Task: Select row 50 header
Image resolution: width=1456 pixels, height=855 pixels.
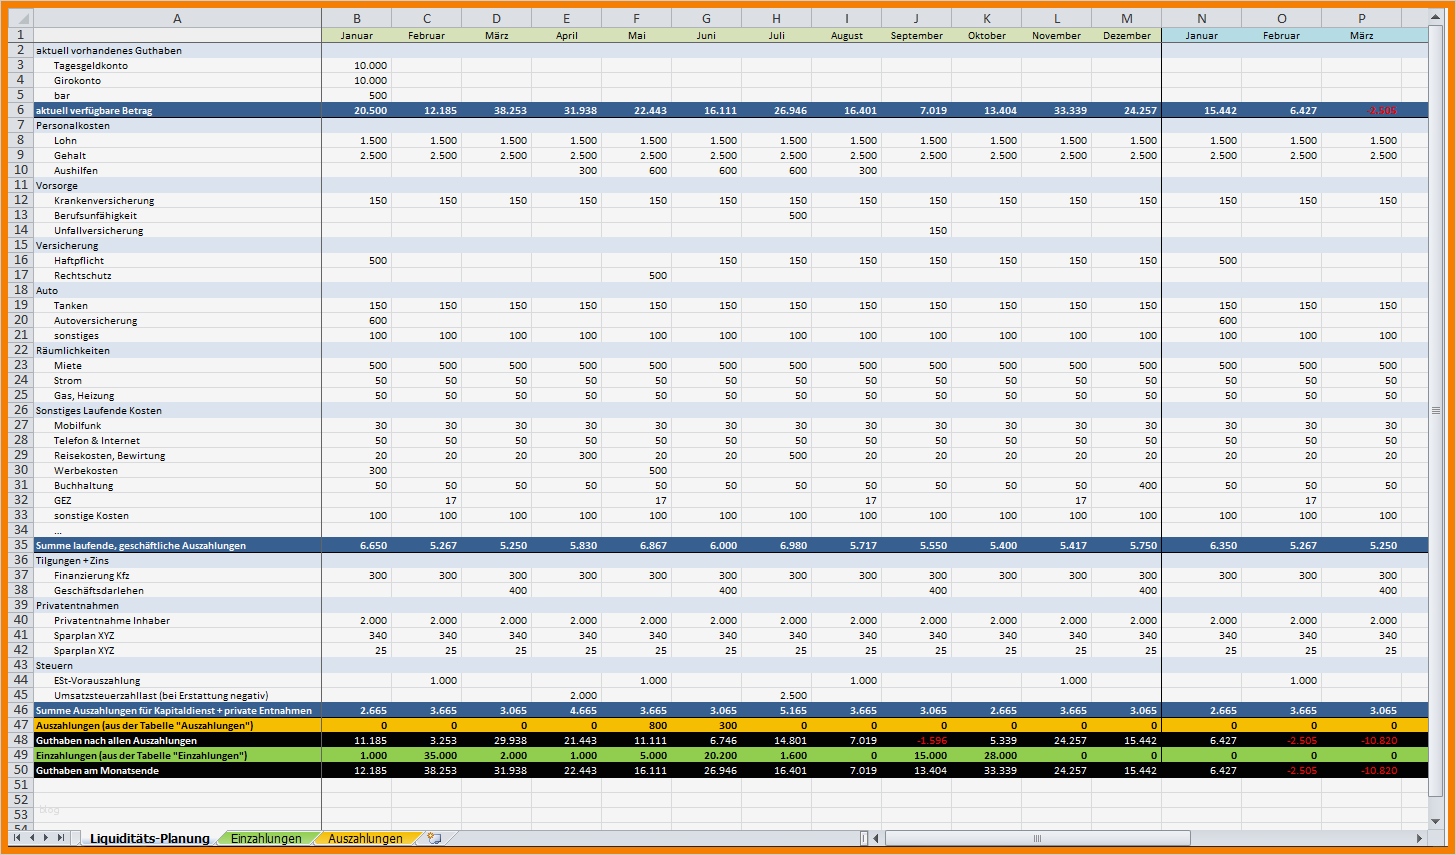Action: pos(20,770)
